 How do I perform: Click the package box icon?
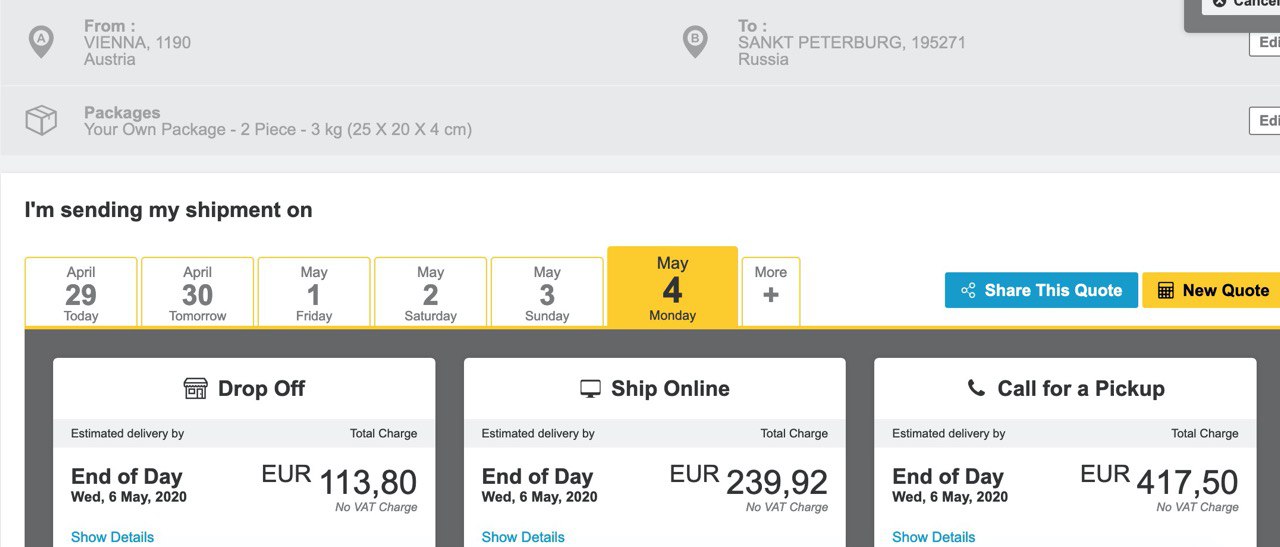[41, 120]
